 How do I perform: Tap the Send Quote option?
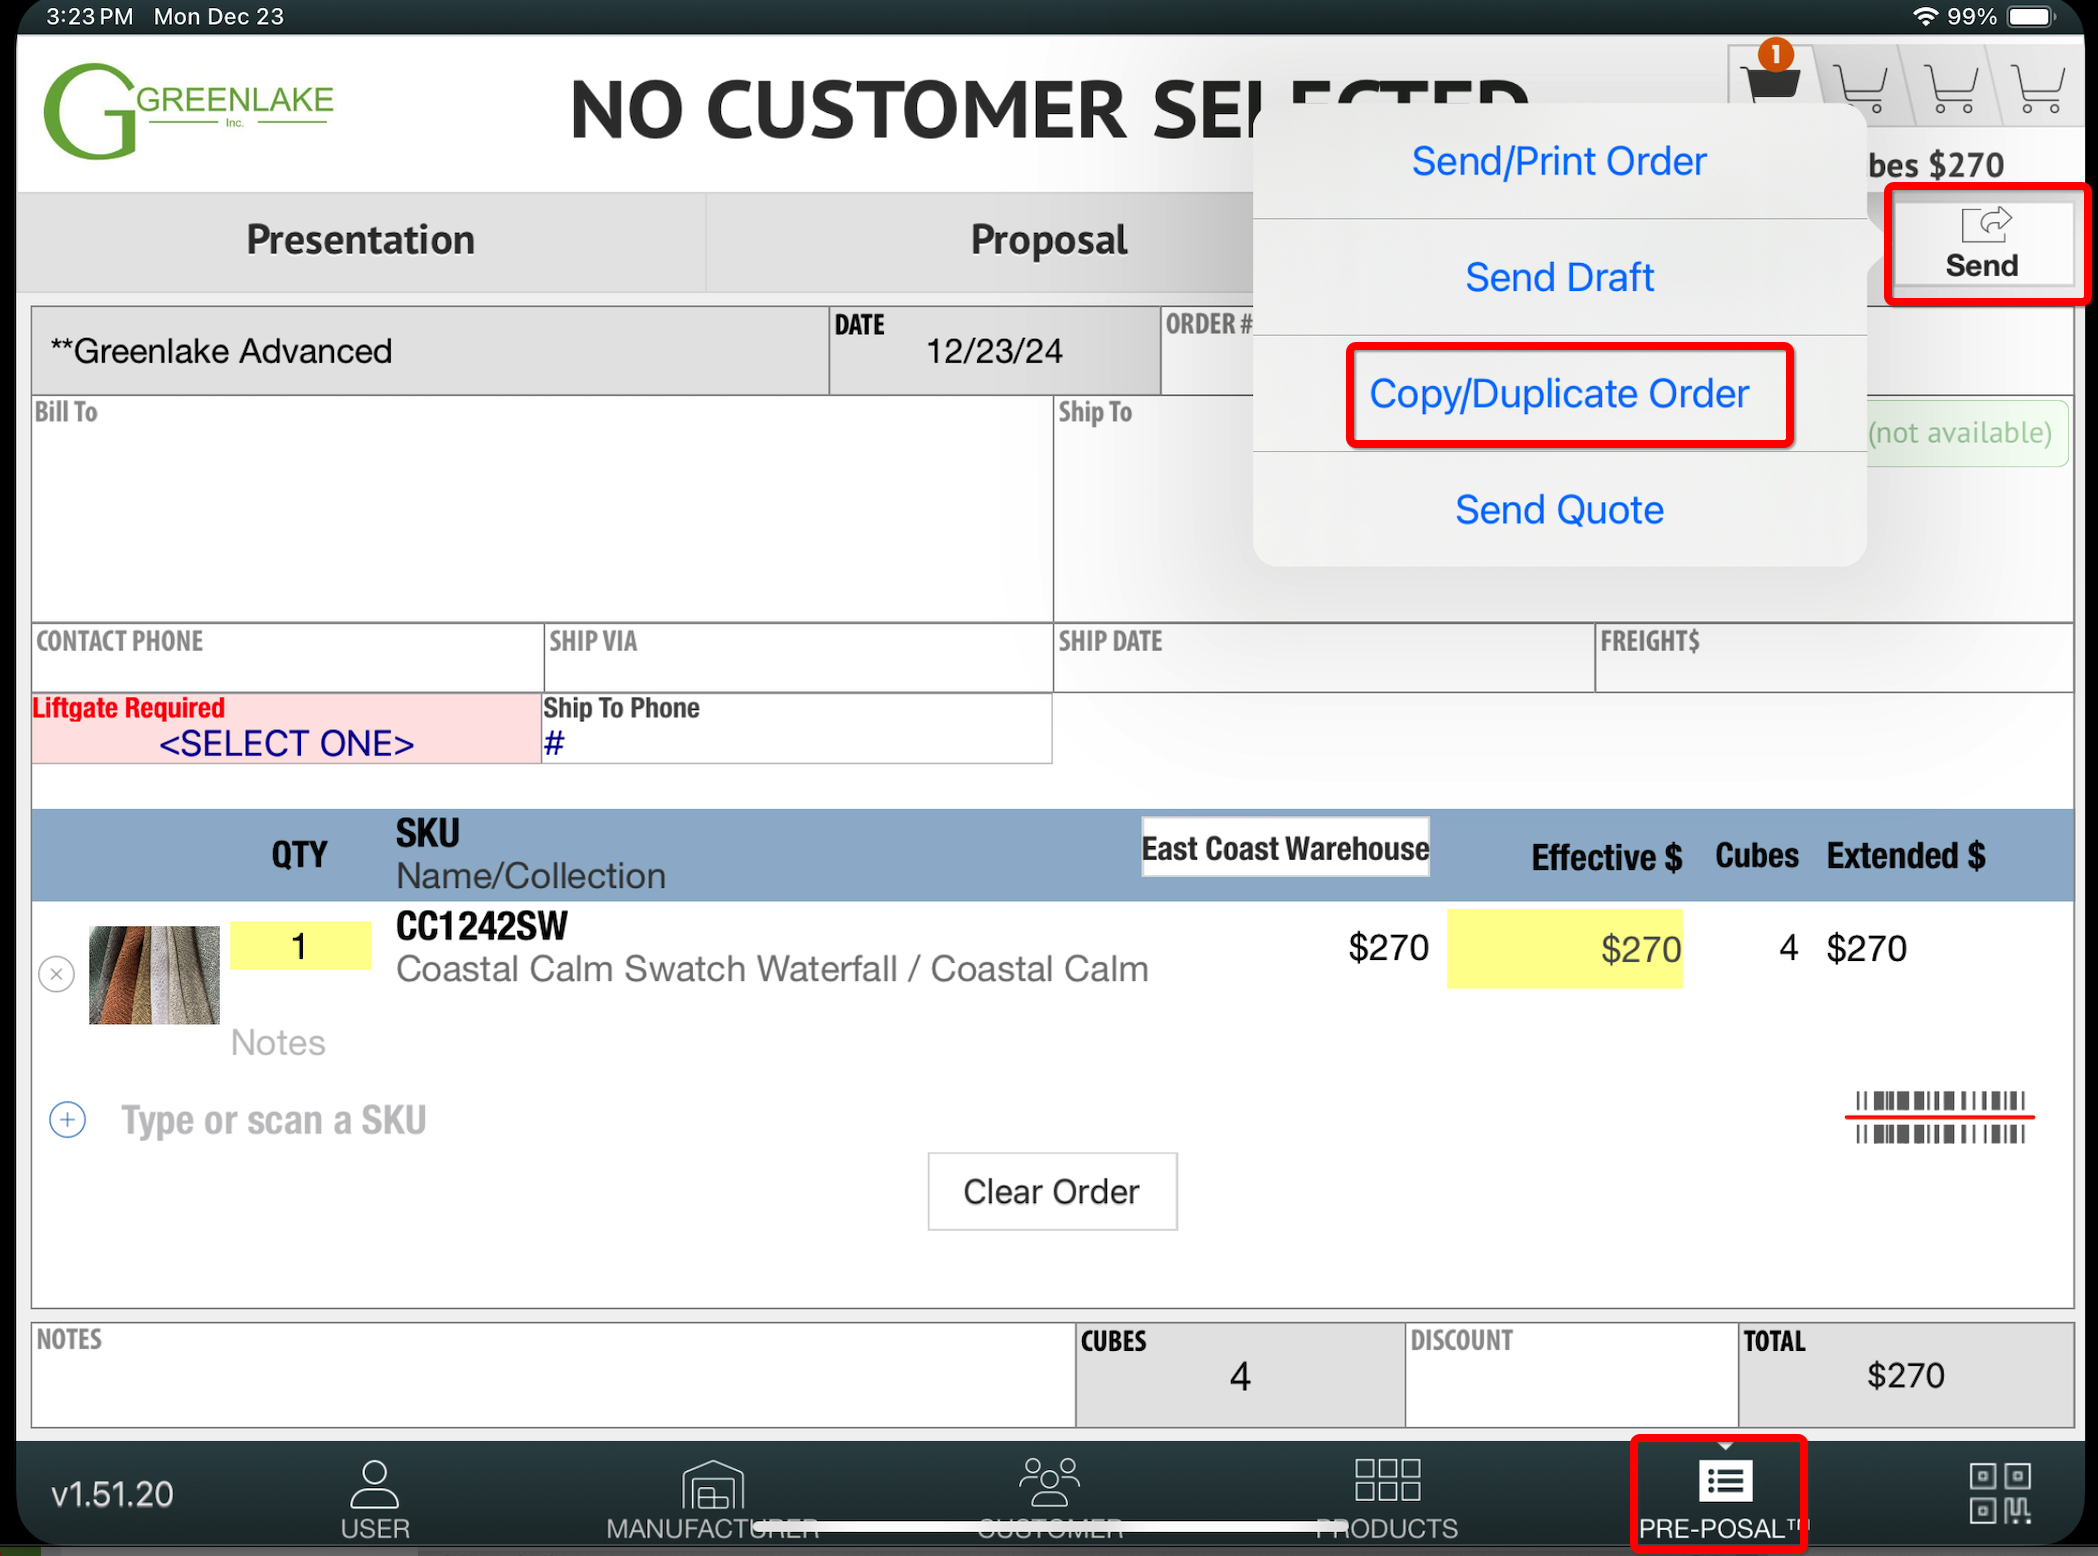tap(1558, 510)
